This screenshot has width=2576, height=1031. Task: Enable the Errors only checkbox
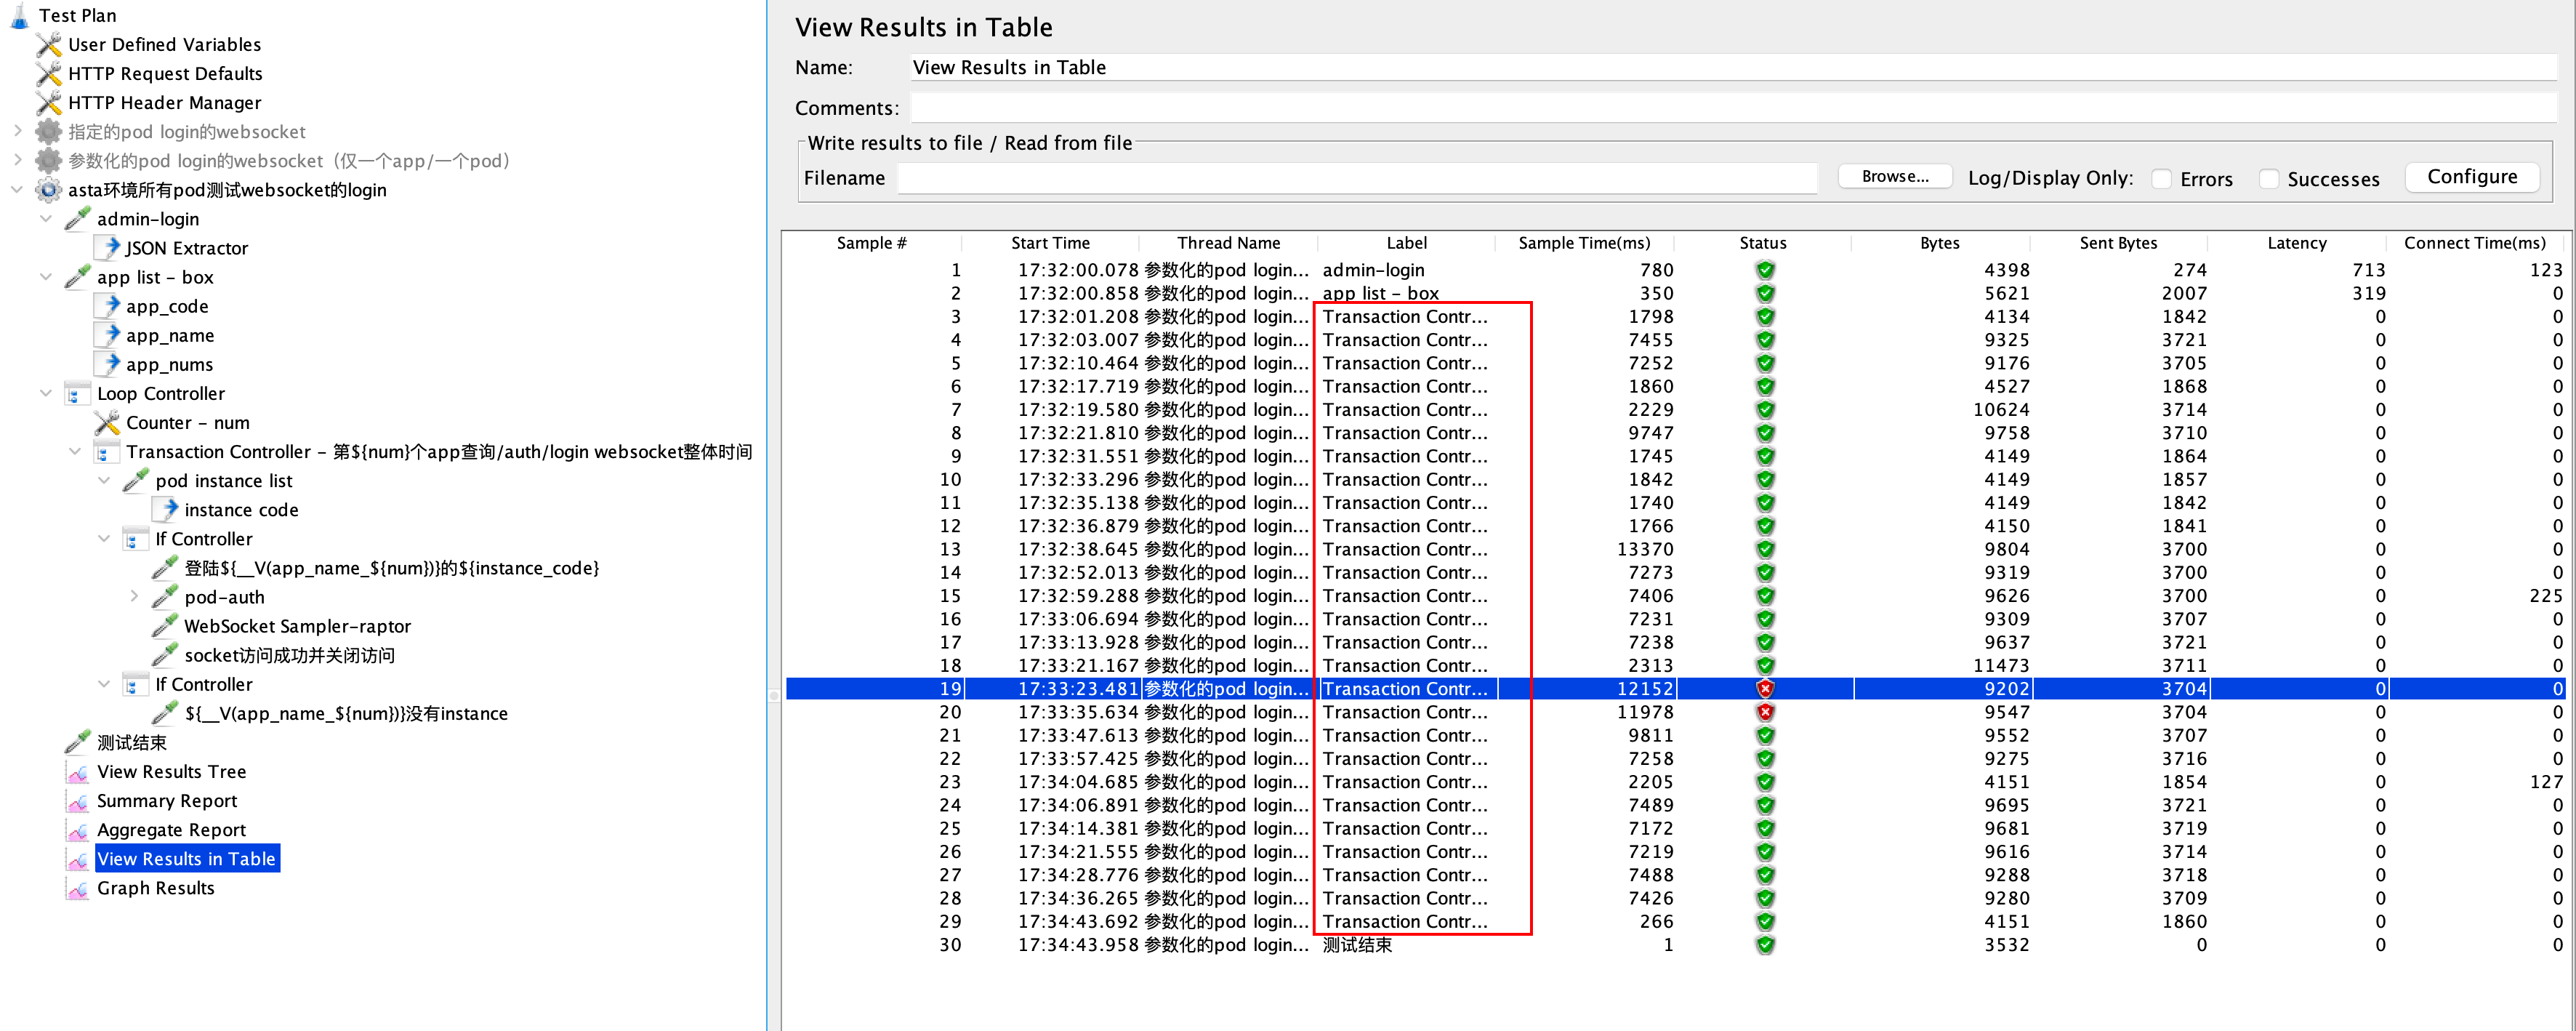coord(2161,179)
